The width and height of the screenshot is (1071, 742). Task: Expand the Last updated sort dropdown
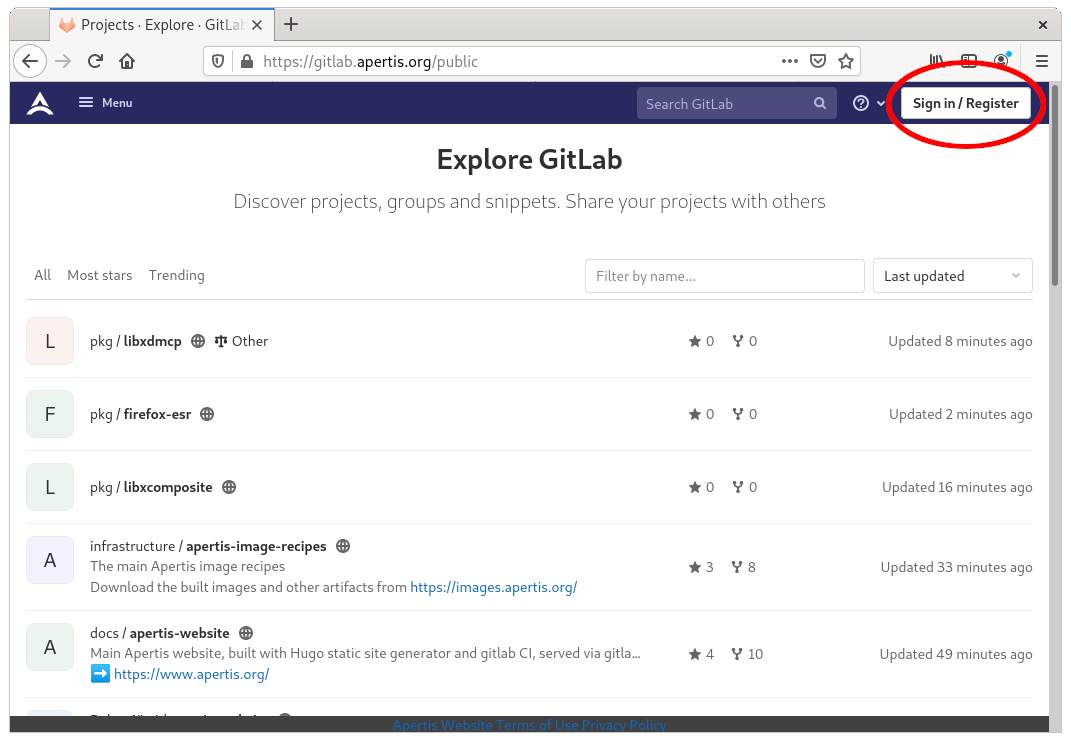(952, 276)
